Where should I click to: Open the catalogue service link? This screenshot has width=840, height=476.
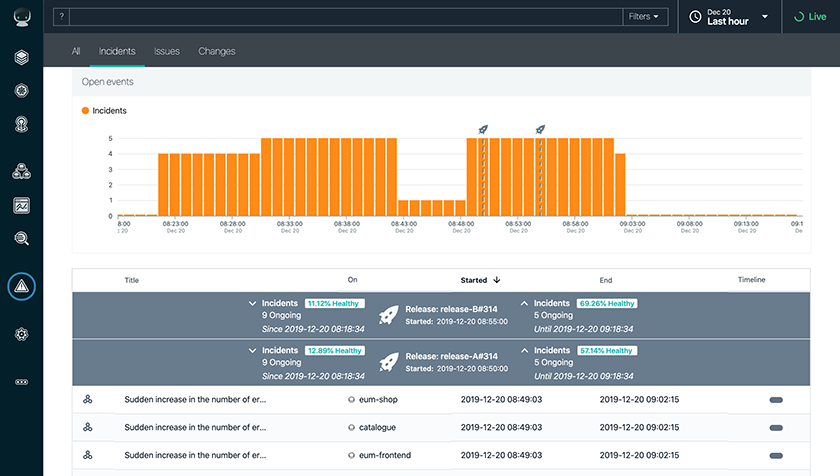[x=377, y=427]
